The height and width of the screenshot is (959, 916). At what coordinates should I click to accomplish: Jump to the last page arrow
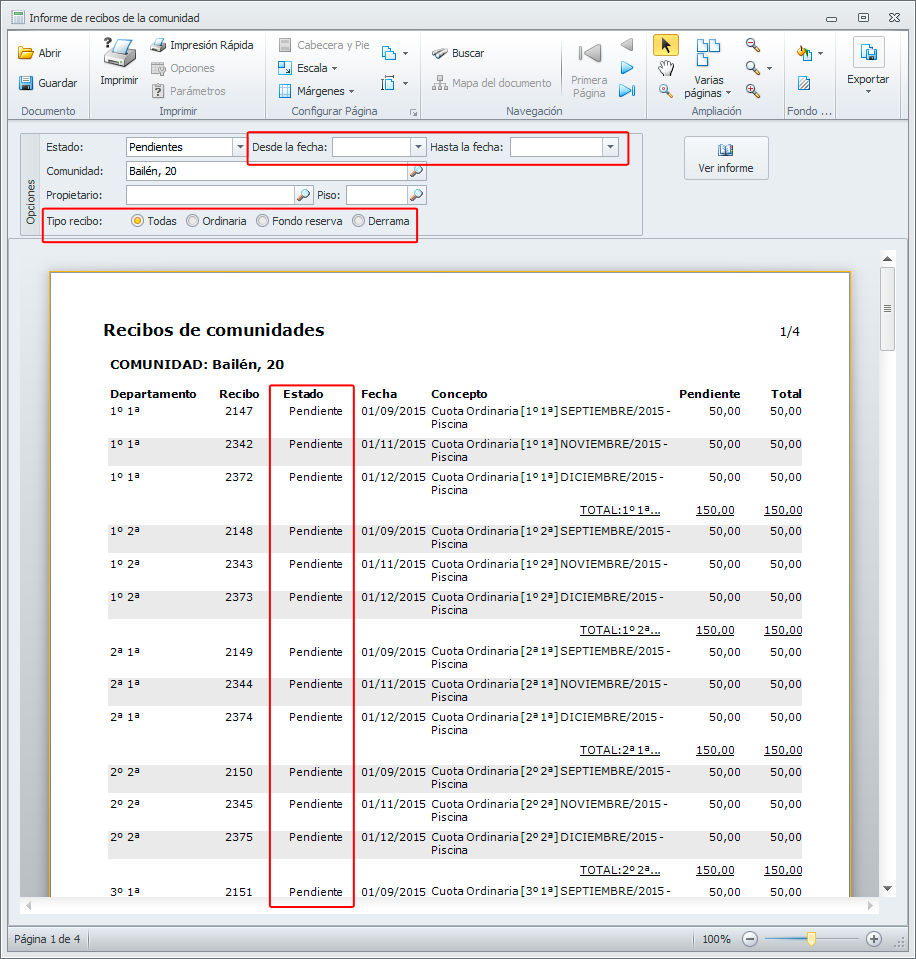point(627,91)
